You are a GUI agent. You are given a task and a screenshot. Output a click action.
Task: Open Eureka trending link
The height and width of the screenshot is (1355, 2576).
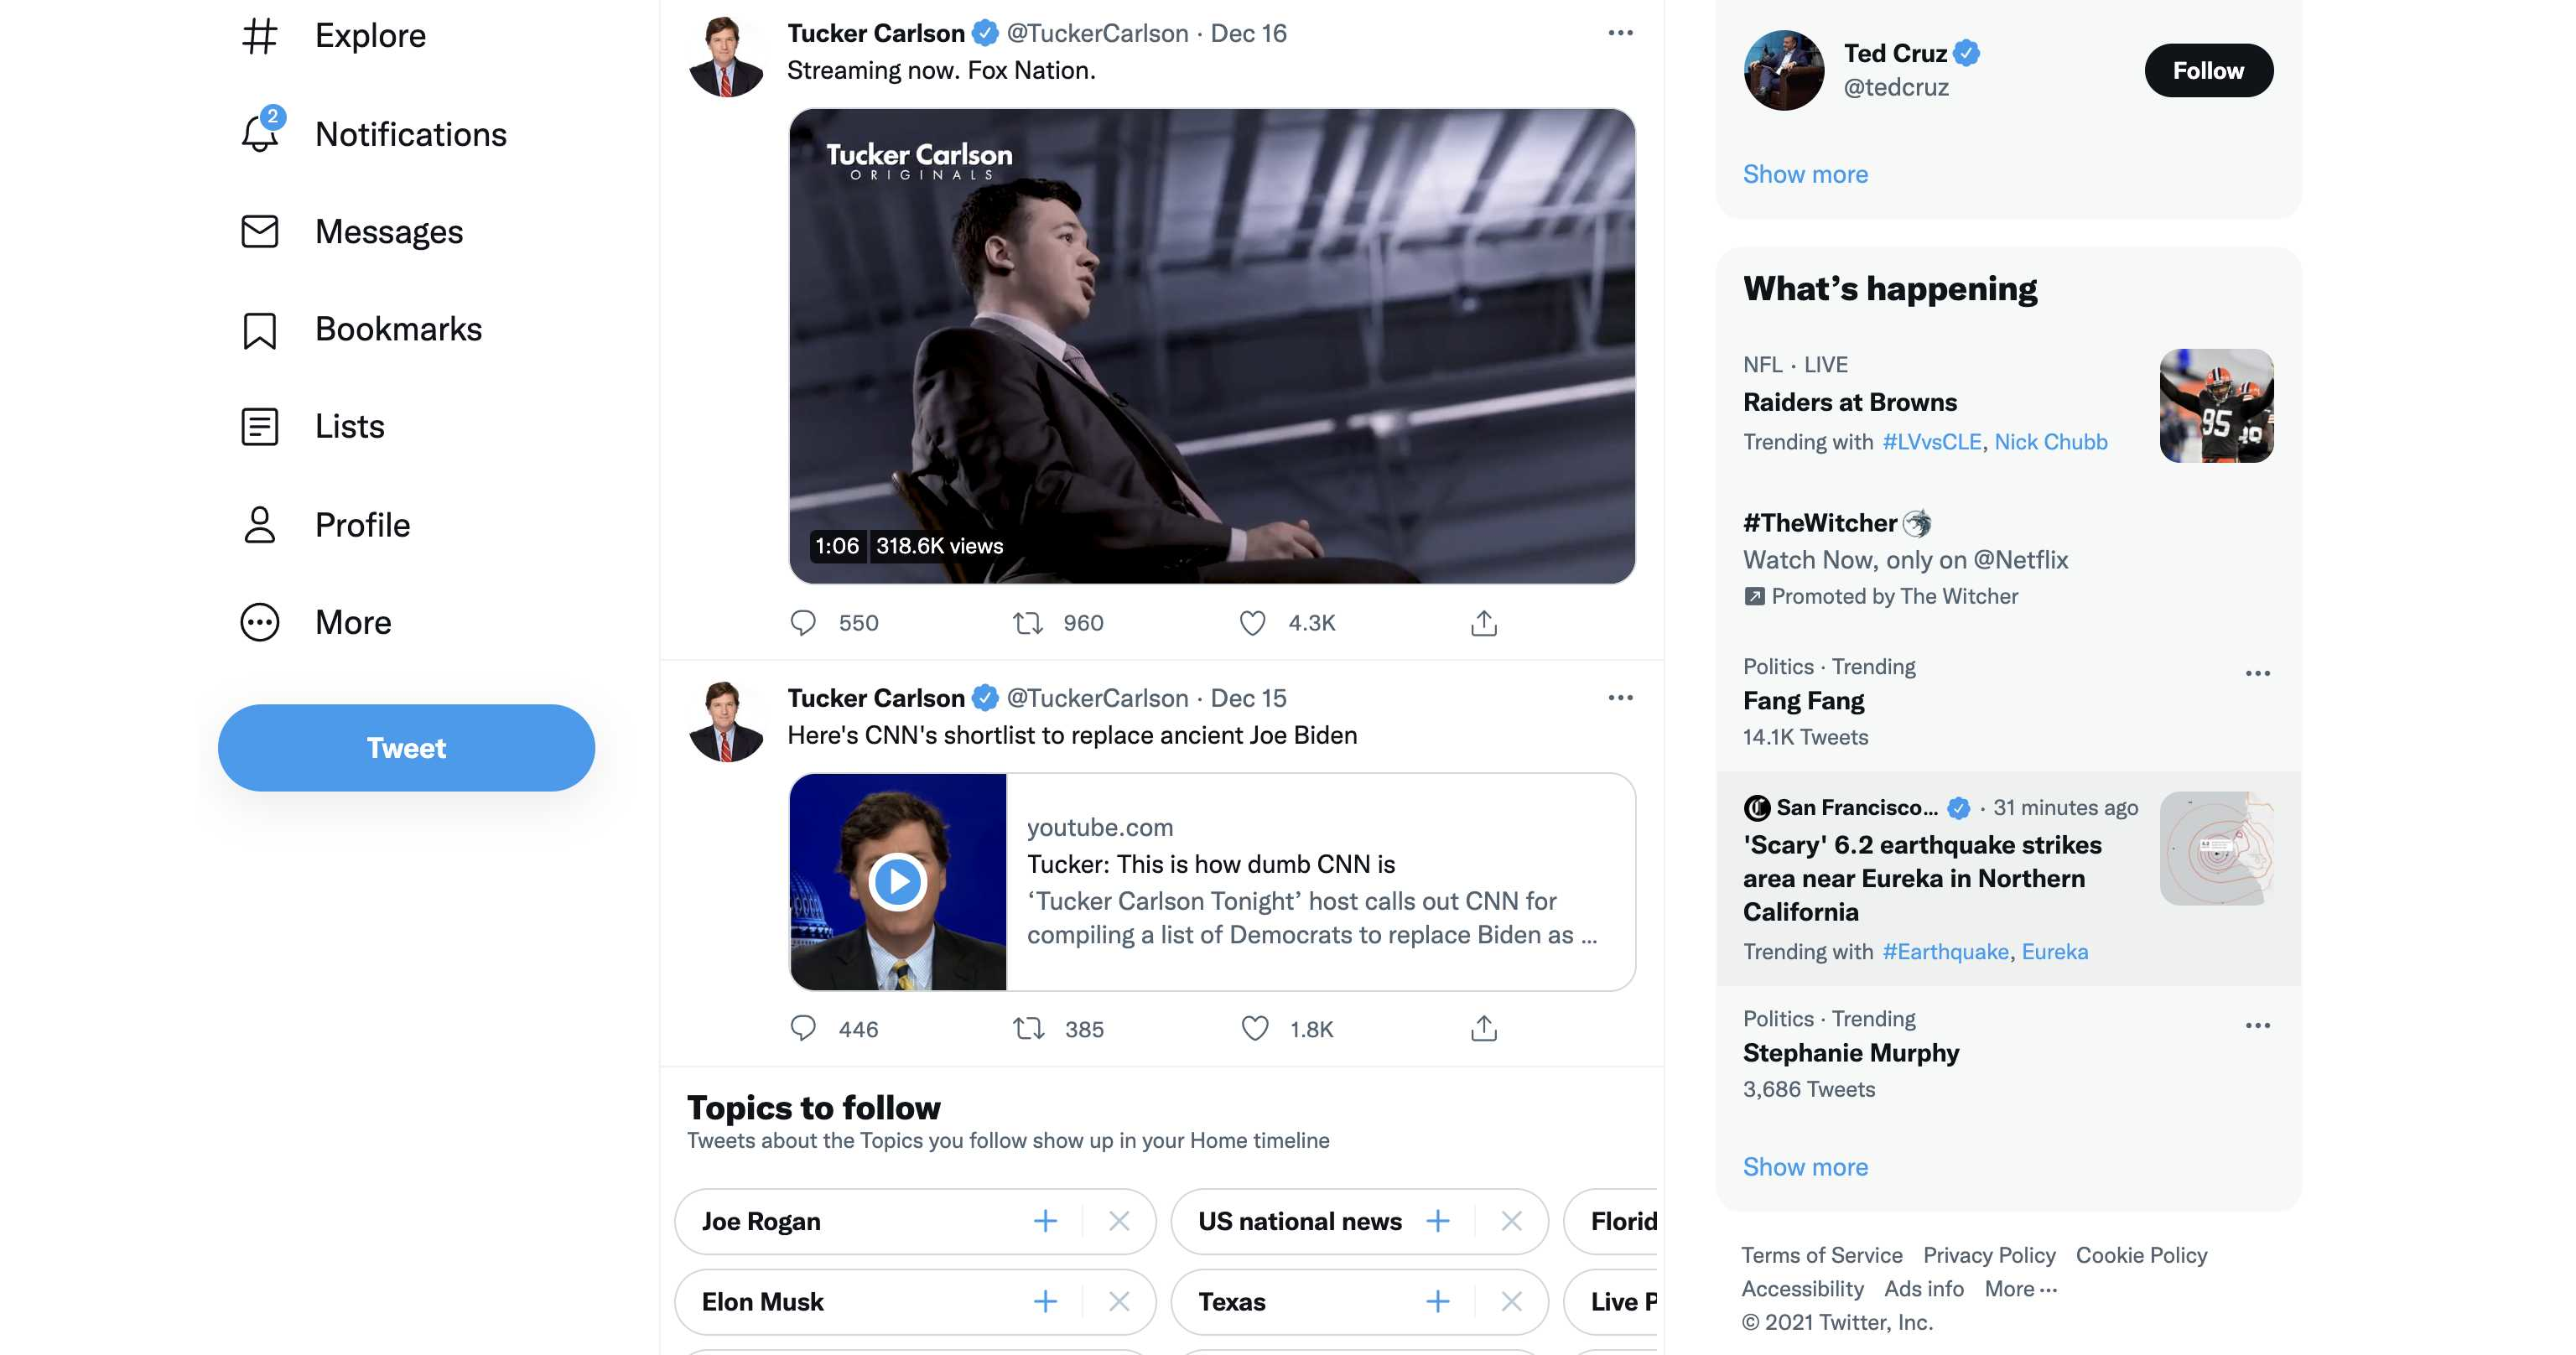click(x=2054, y=952)
